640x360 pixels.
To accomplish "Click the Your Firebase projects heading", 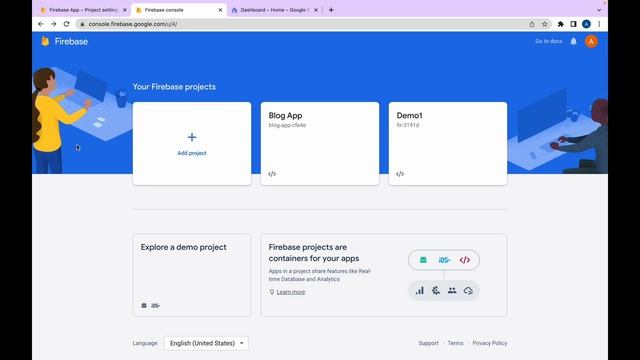I will (x=174, y=87).
